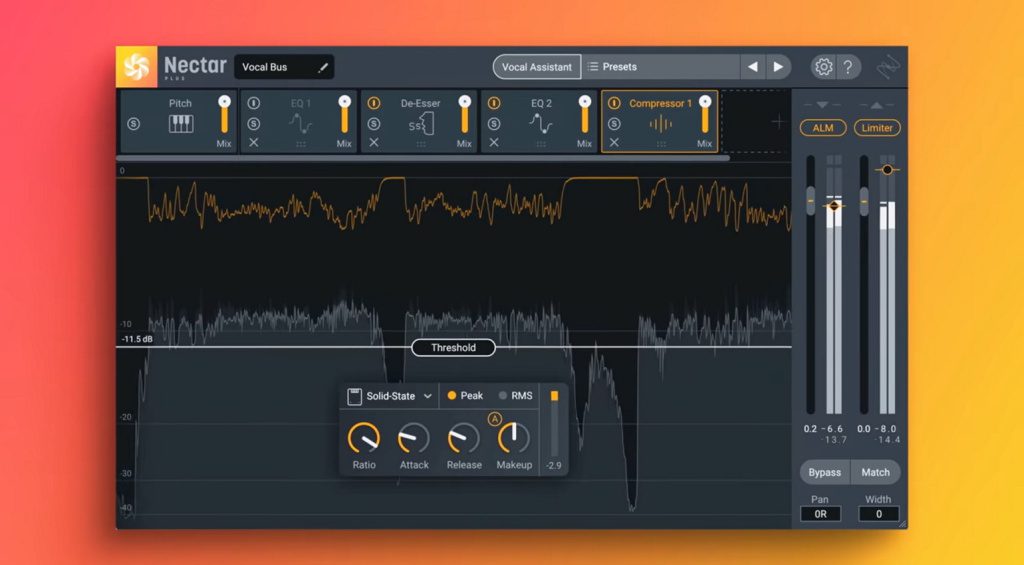This screenshot has width=1024, height=565.
Task: Adjust the EQ 1 Mix slider
Action: pos(344,115)
